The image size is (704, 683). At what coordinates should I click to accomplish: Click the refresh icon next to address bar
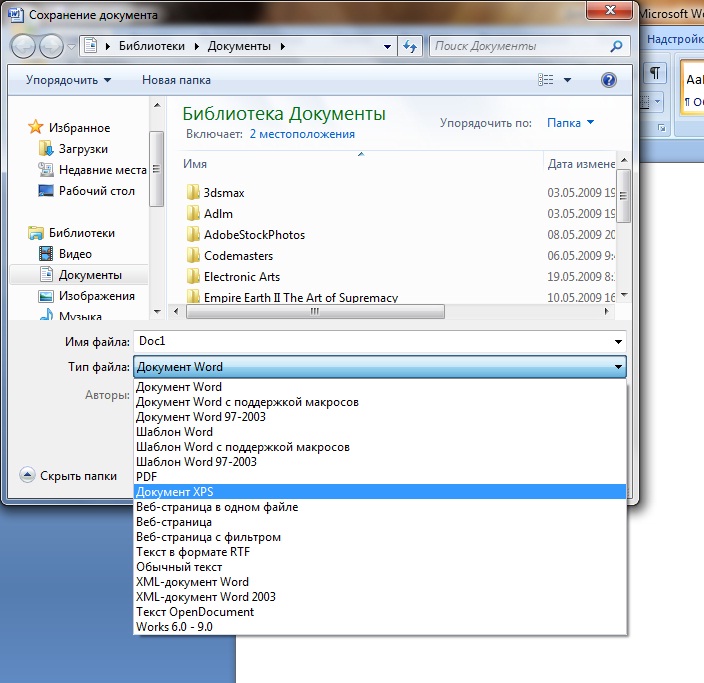pyautogui.click(x=409, y=46)
